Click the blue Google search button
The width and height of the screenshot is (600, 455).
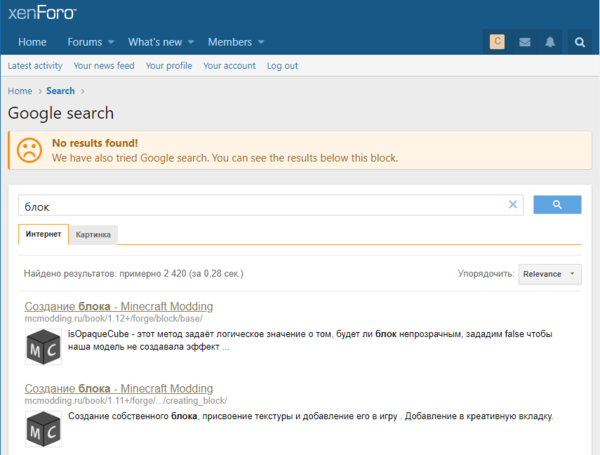pos(557,205)
